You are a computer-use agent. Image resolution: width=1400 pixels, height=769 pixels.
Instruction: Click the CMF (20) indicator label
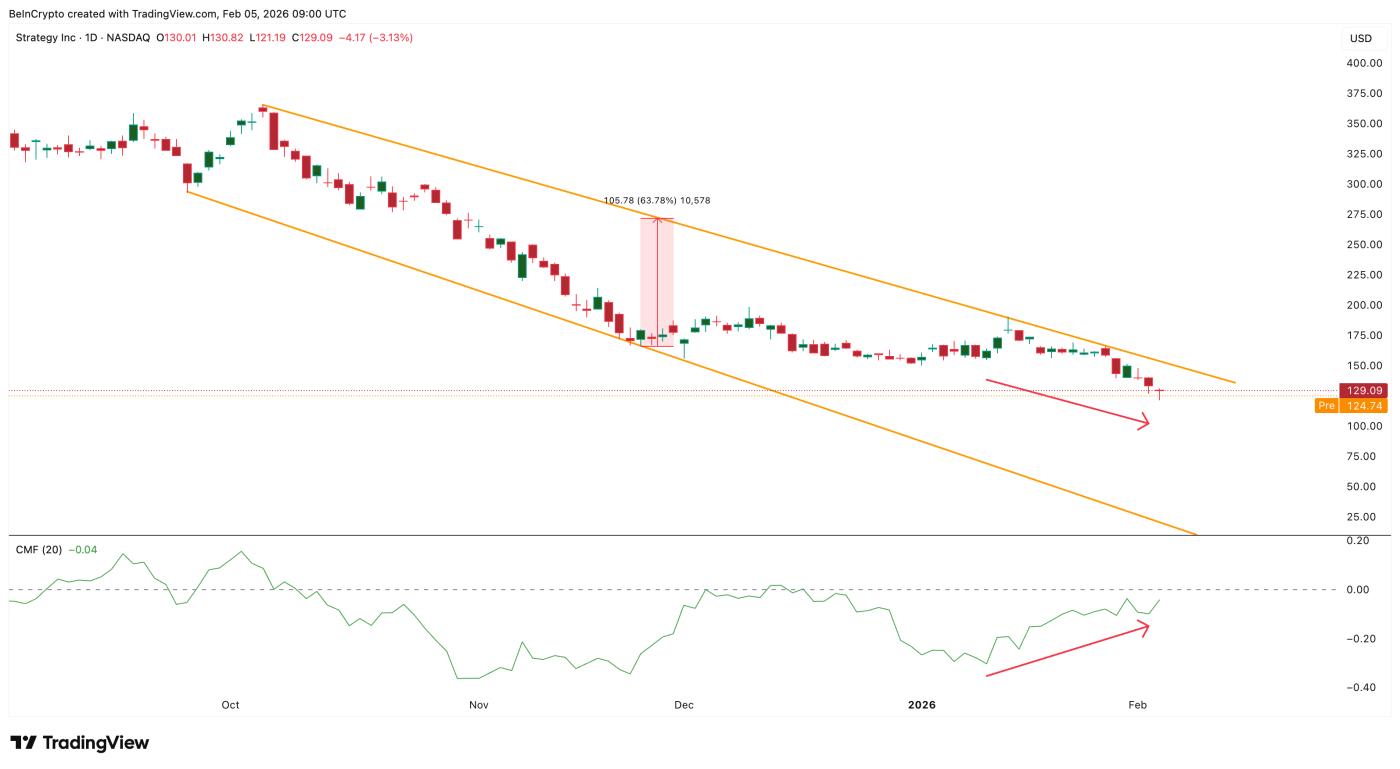[39, 549]
